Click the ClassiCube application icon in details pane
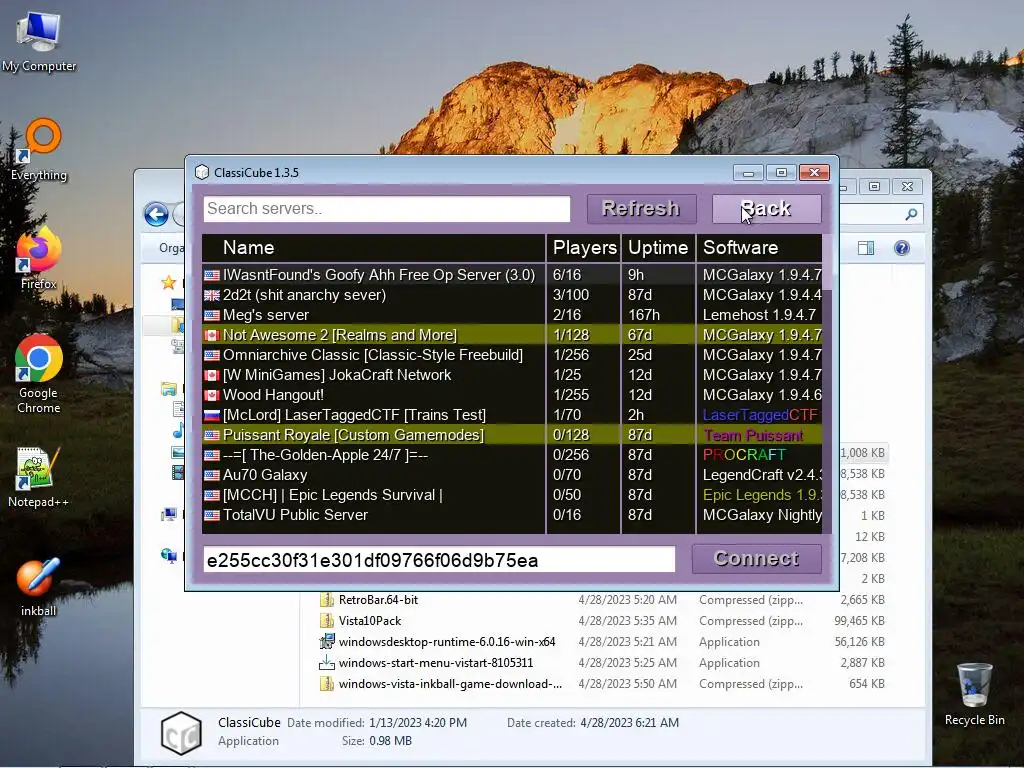The image size is (1024, 768). (x=181, y=733)
